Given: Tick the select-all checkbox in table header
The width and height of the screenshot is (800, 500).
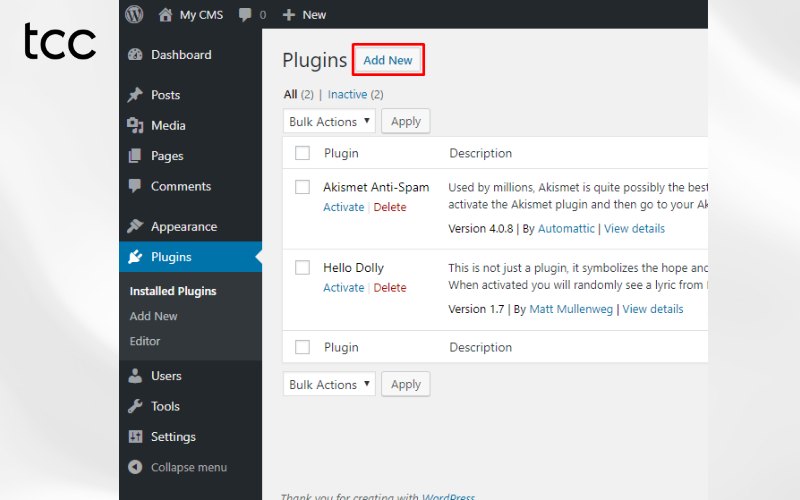Looking at the screenshot, I should point(303,153).
